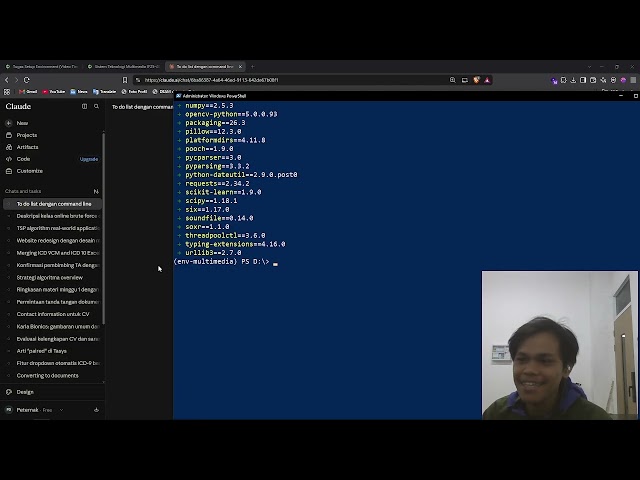Open Brave Shields lion icon
Viewport: 640px width, 480px height.
476,80
